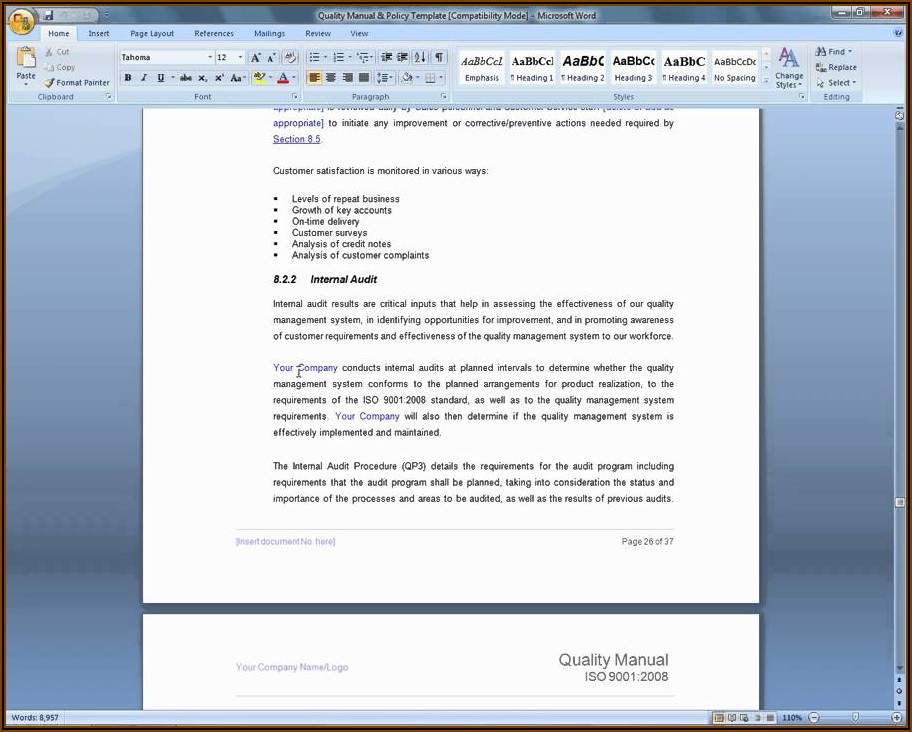The height and width of the screenshot is (732, 912).
Task: Toggle italic formatting
Action: click(144, 78)
